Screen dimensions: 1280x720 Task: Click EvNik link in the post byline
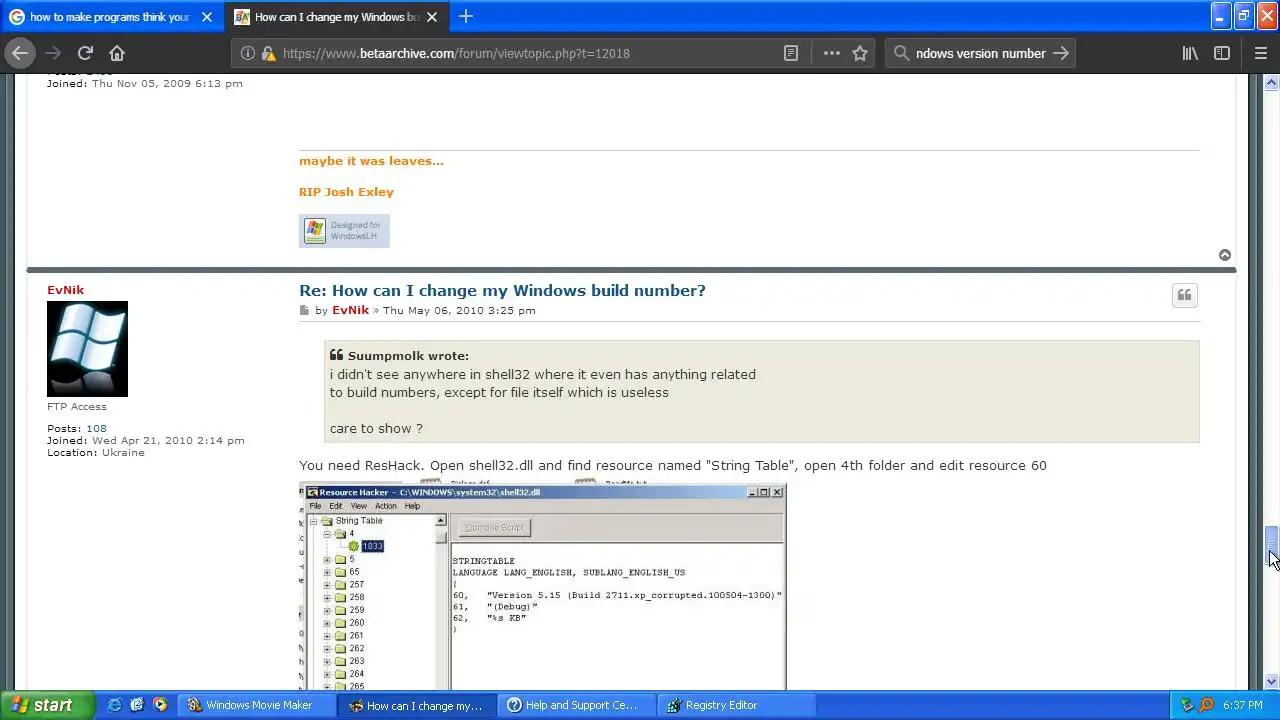pyautogui.click(x=350, y=311)
